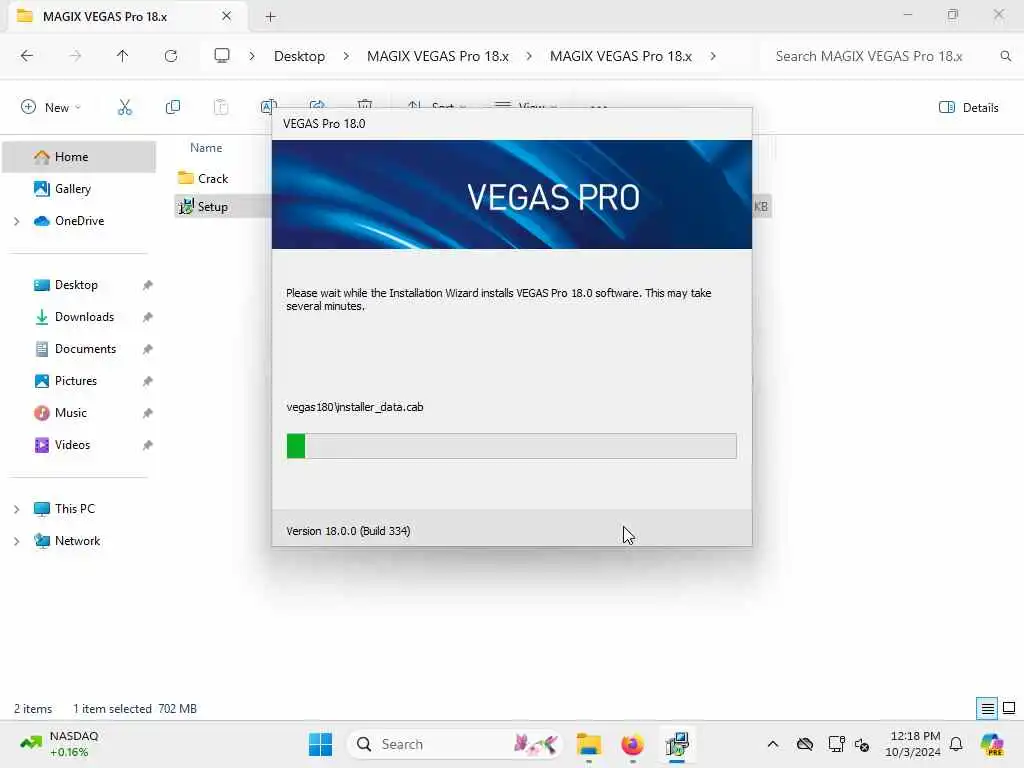Expand This PC tree node

(16, 509)
